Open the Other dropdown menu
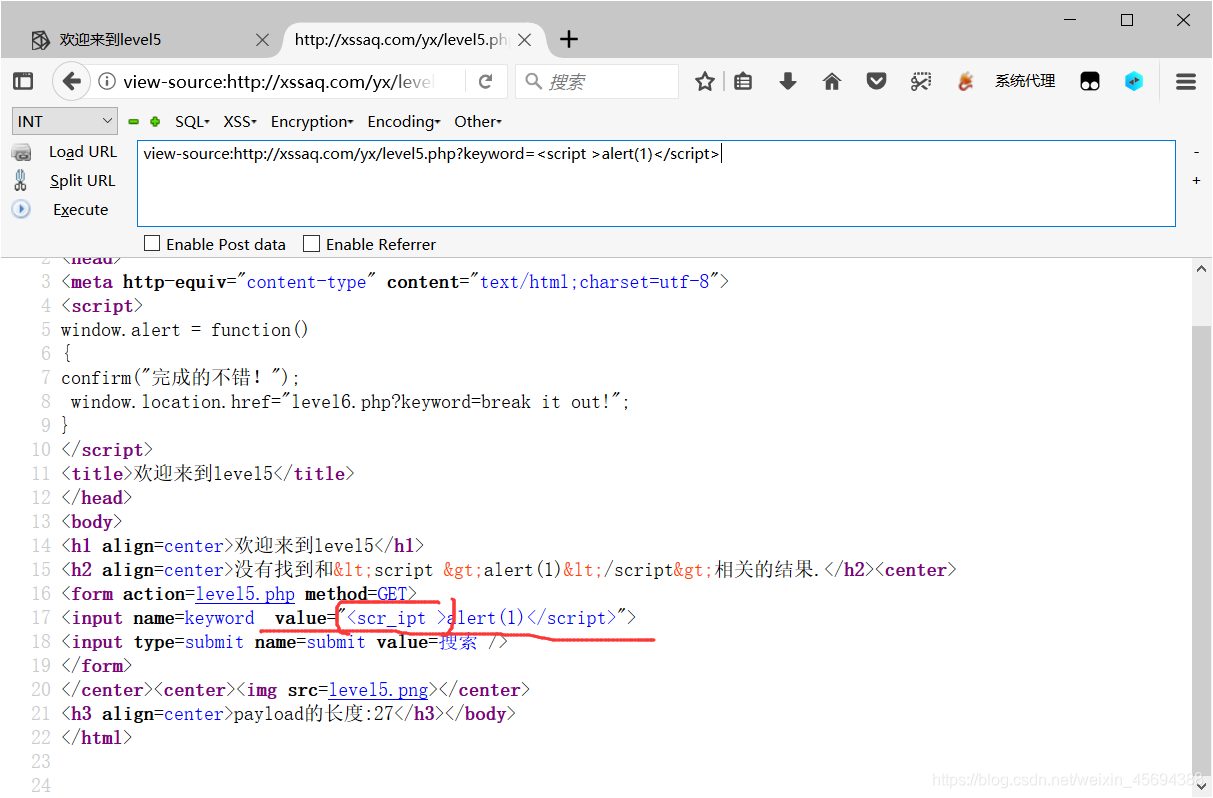This screenshot has width=1213, height=798. click(478, 121)
